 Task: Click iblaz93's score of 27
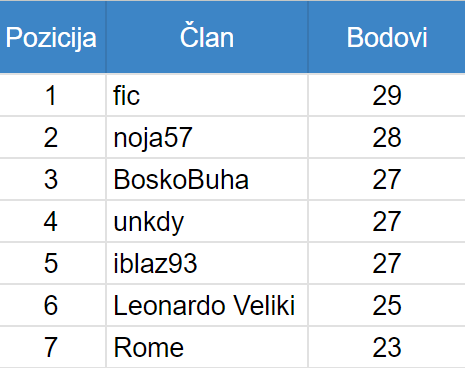387,263
